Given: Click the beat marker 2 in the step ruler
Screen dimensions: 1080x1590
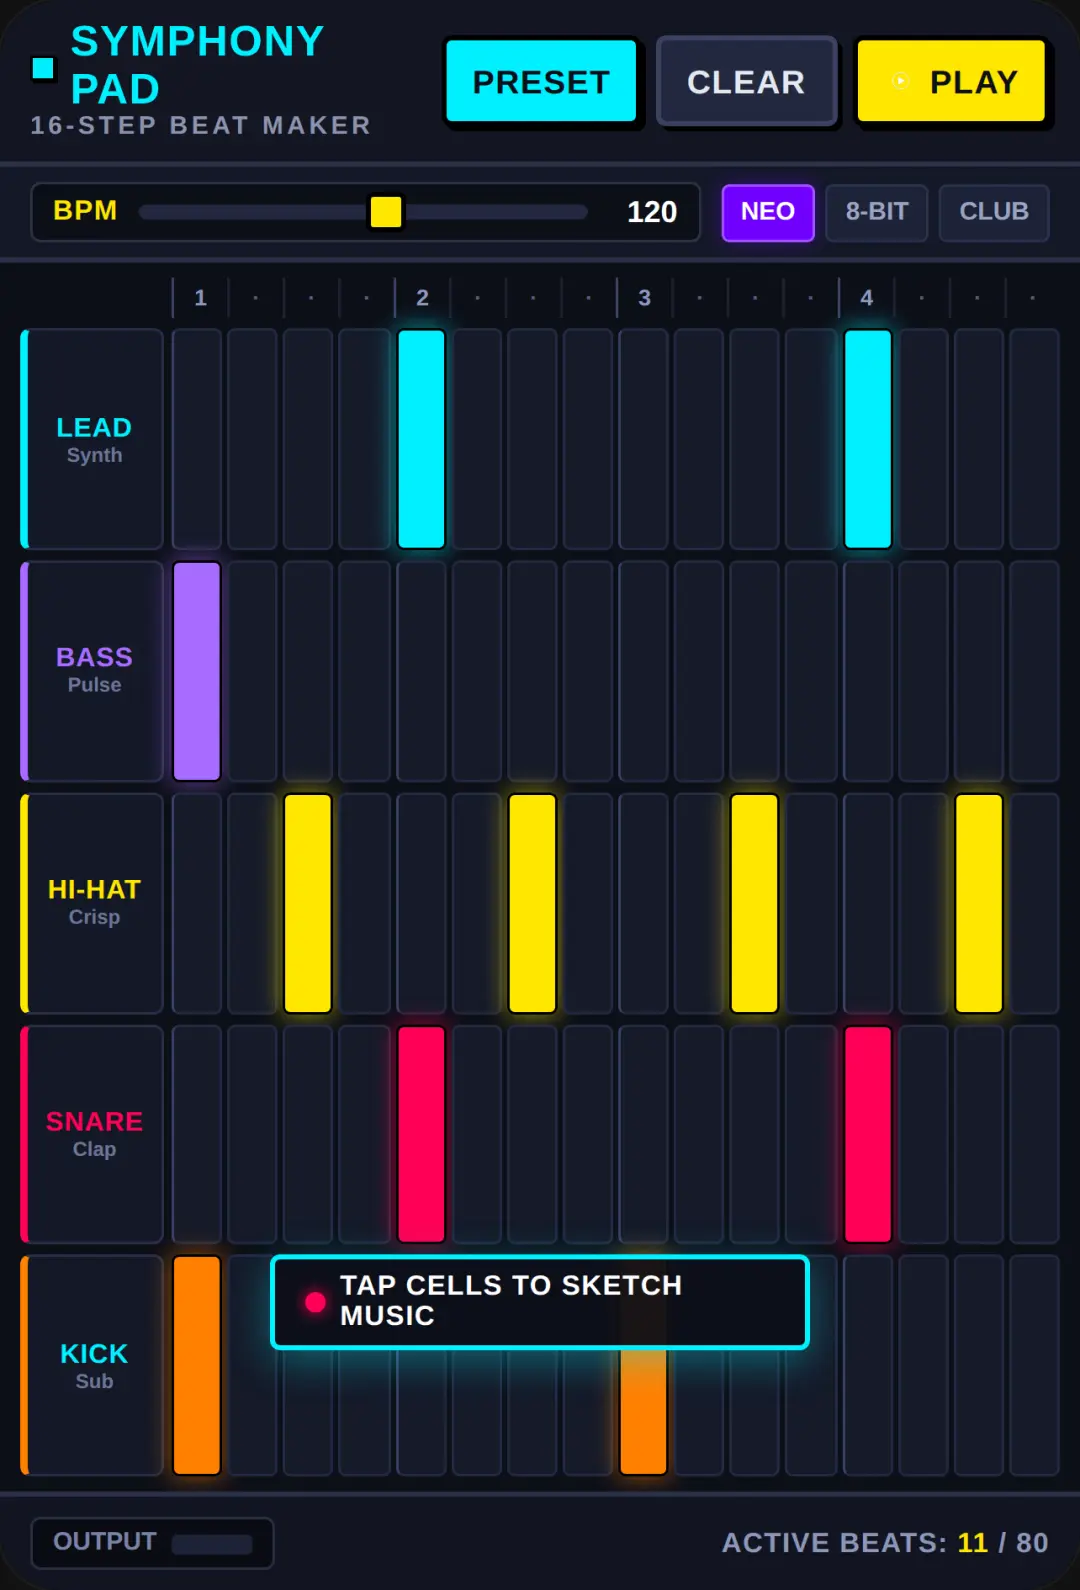Looking at the screenshot, I should 422,298.
